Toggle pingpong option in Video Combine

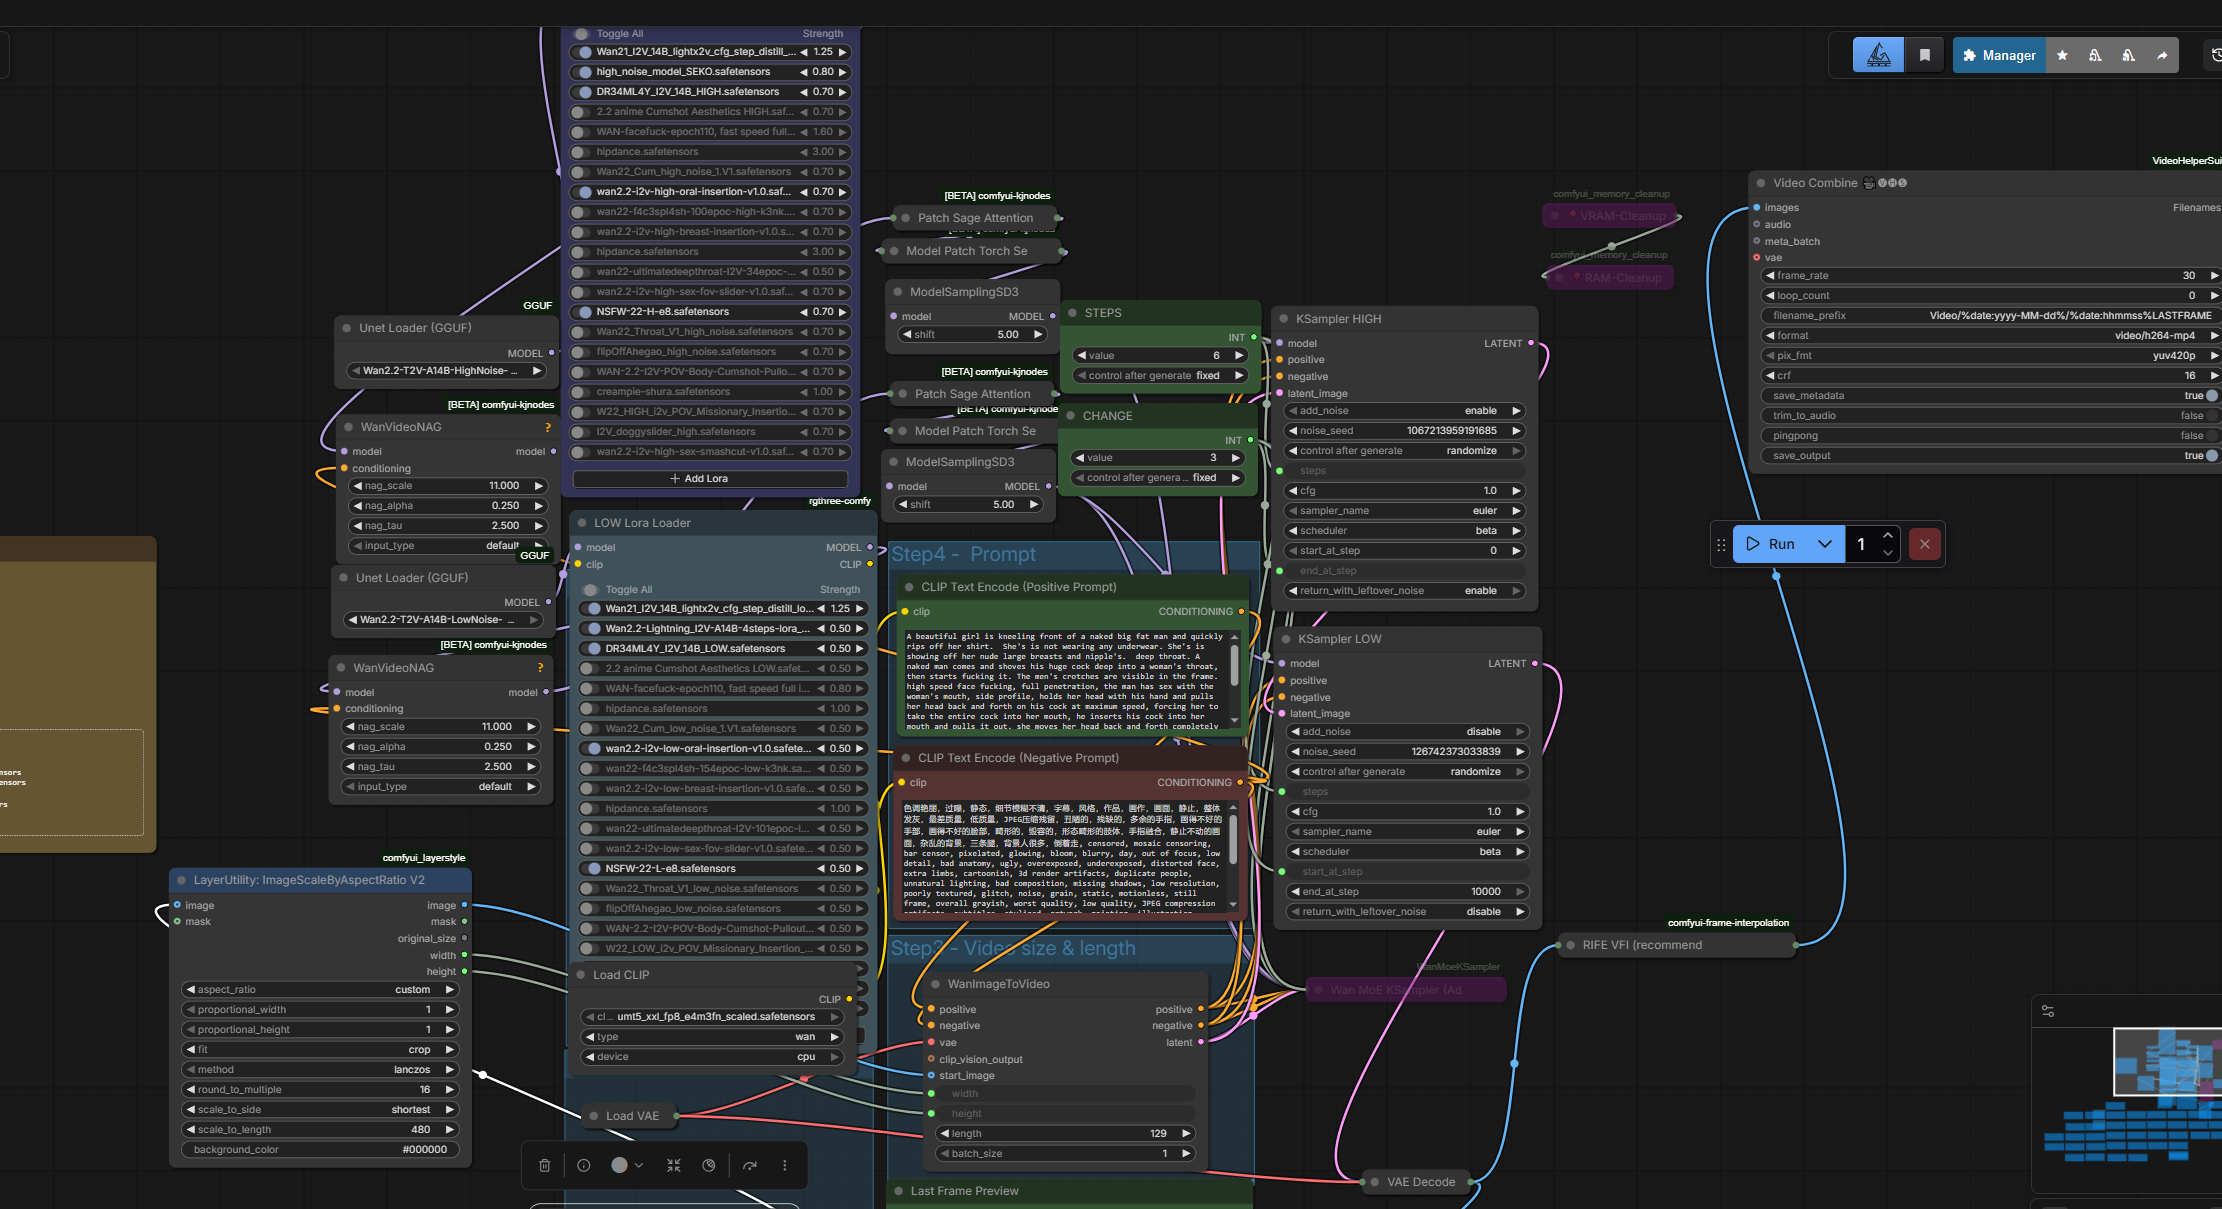click(2211, 435)
